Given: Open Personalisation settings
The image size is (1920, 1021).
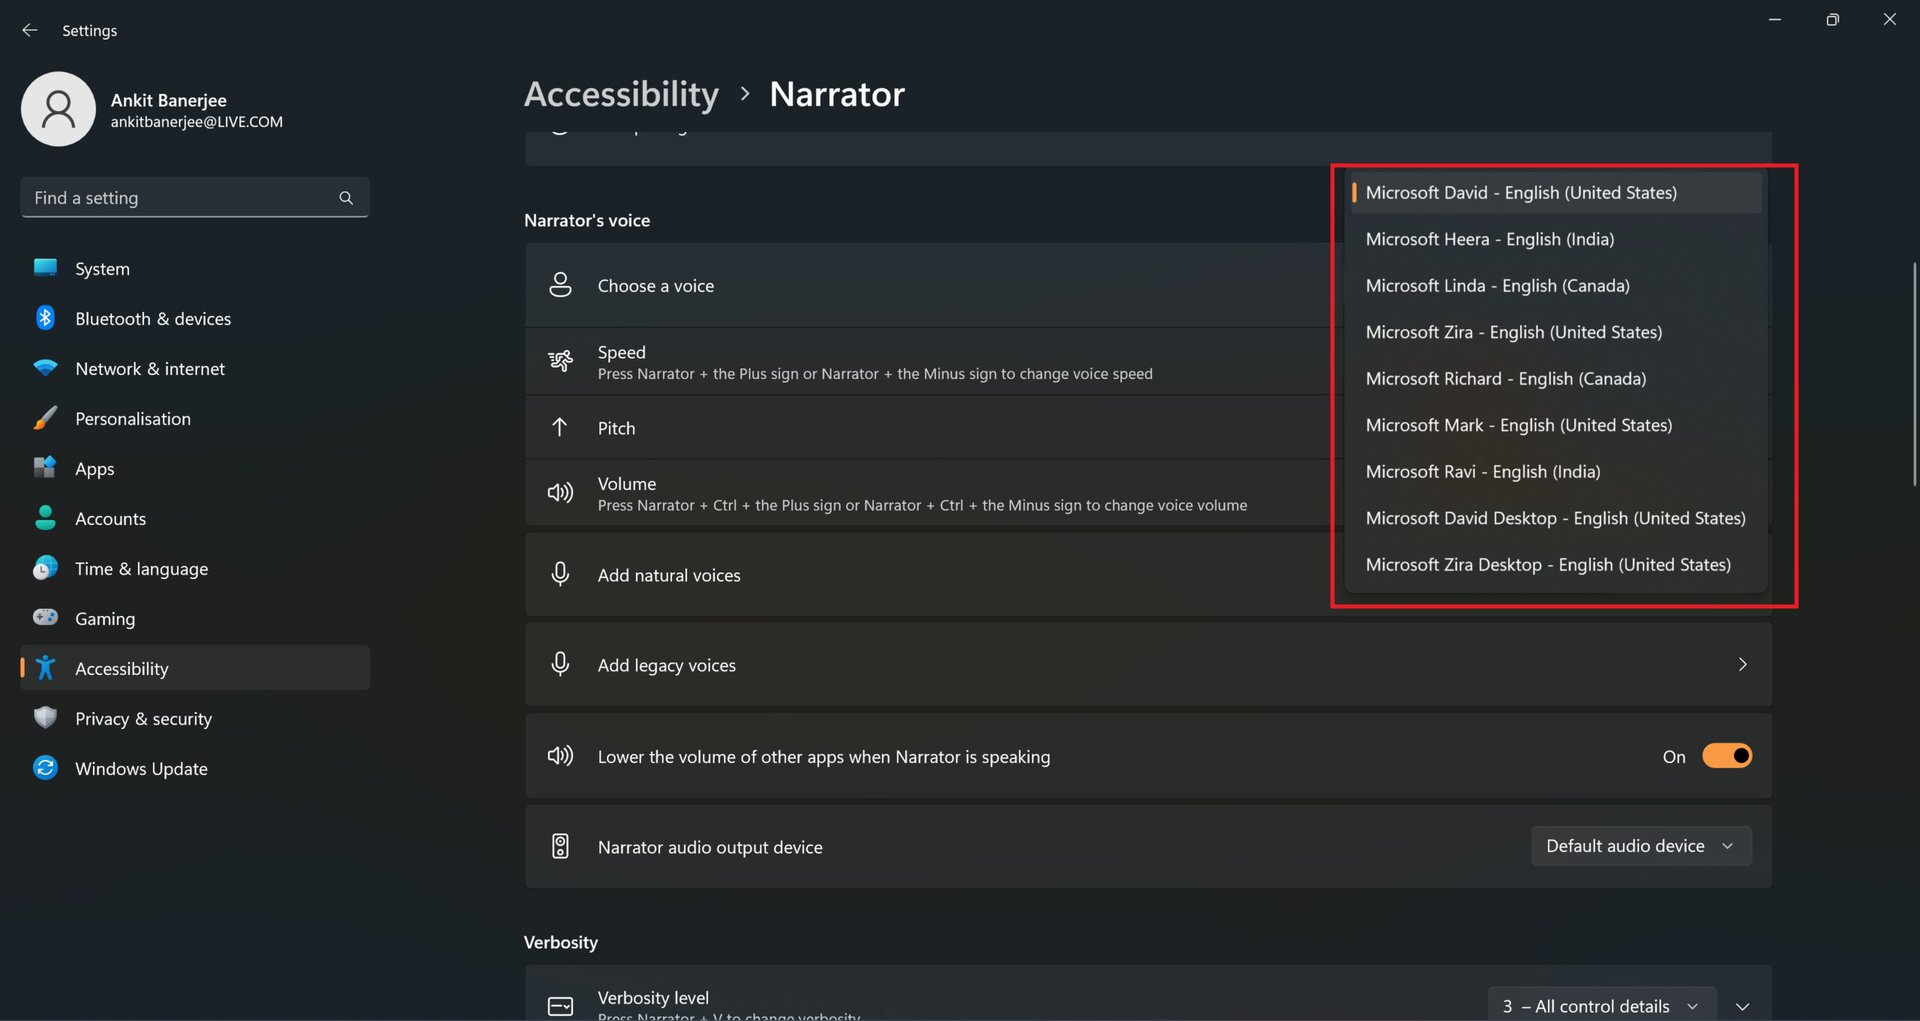Looking at the screenshot, I should pyautogui.click(x=195, y=418).
